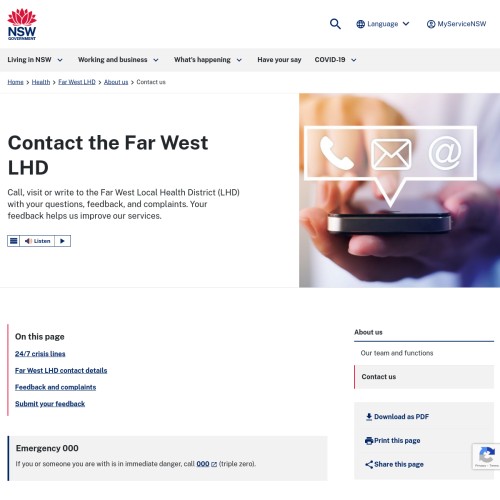This screenshot has width=500, height=500.
Task: Open the What's happening menu
Action: [208, 60]
